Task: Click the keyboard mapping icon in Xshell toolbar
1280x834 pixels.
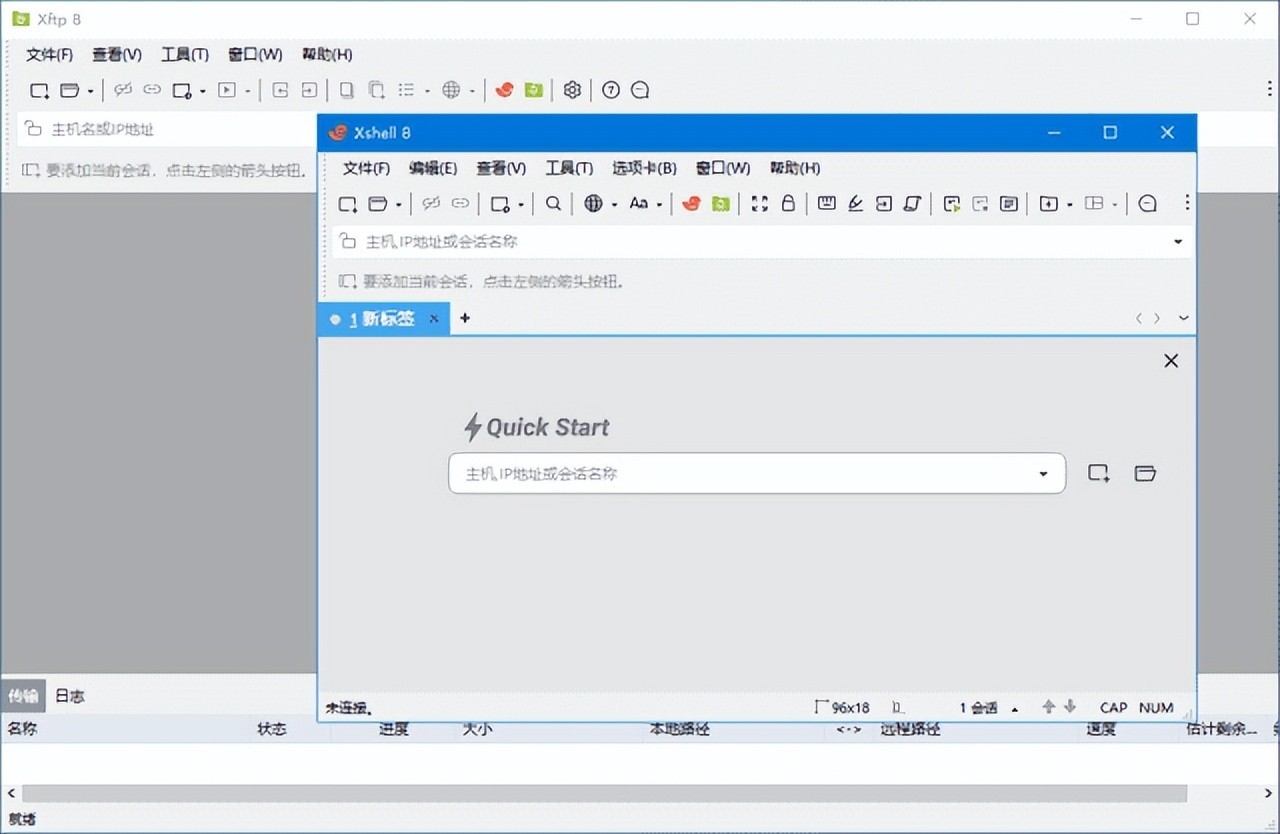Action: click(827, 204)
